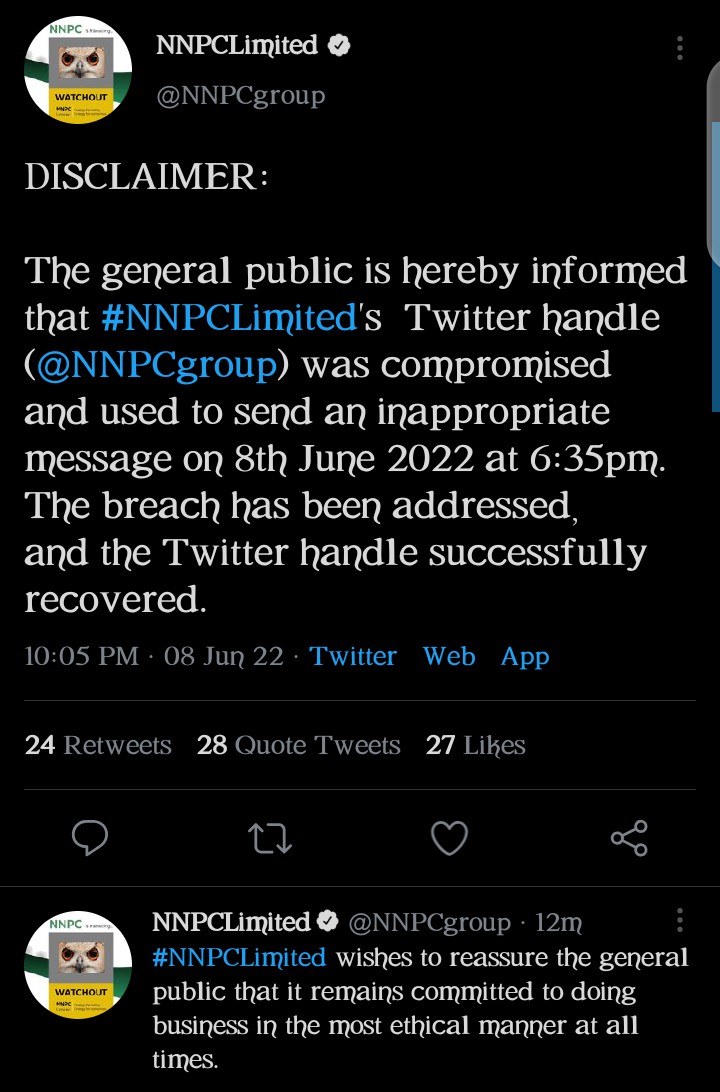The height and width of the screenshot is (1092, 720).
Task: View the 28 Quote Tweets list
Action: click(298, 745)
